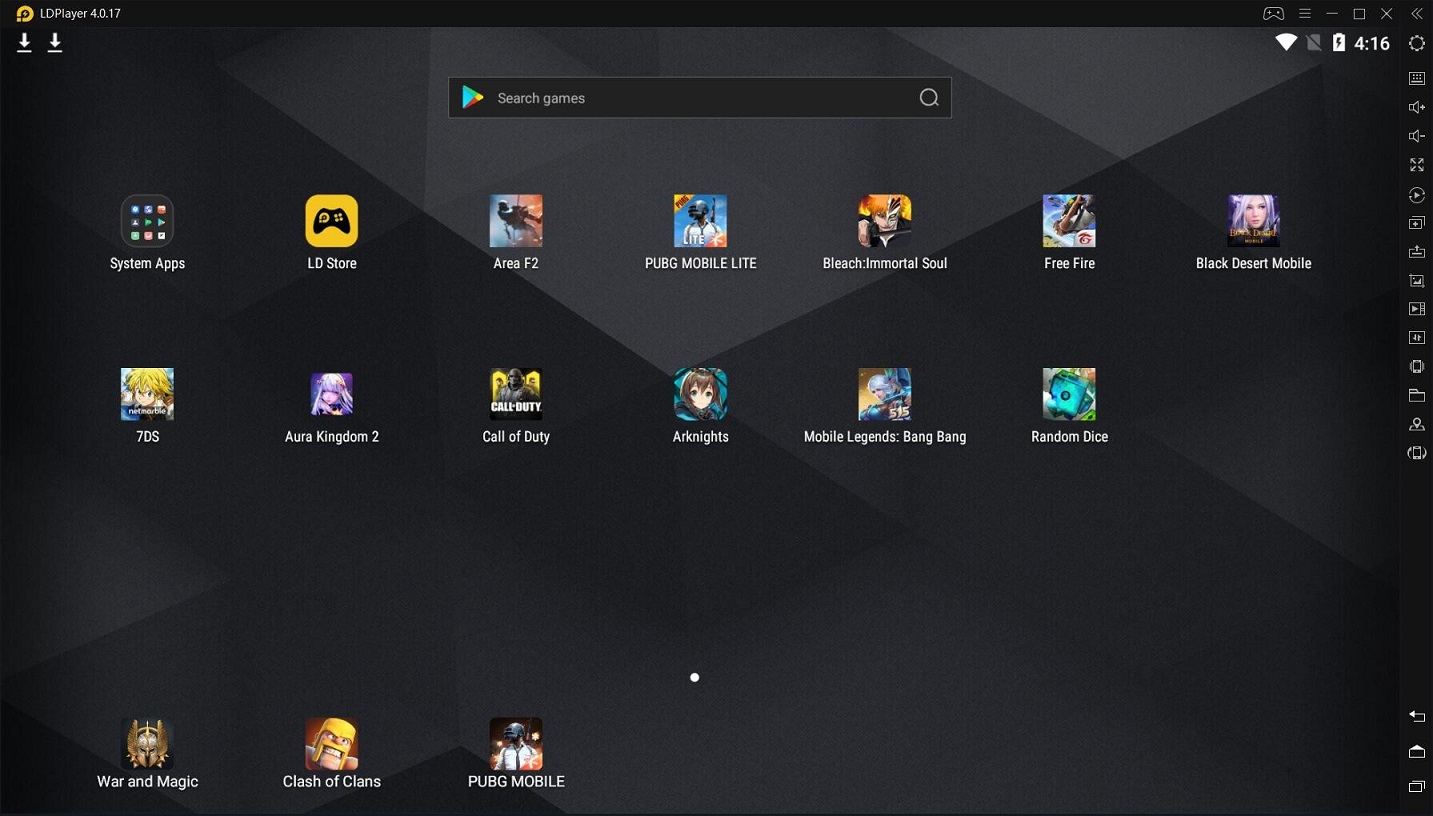Open the multi-instance manager icon
The width and height of the screenshot is (1433, 816).
[1417, 223]
